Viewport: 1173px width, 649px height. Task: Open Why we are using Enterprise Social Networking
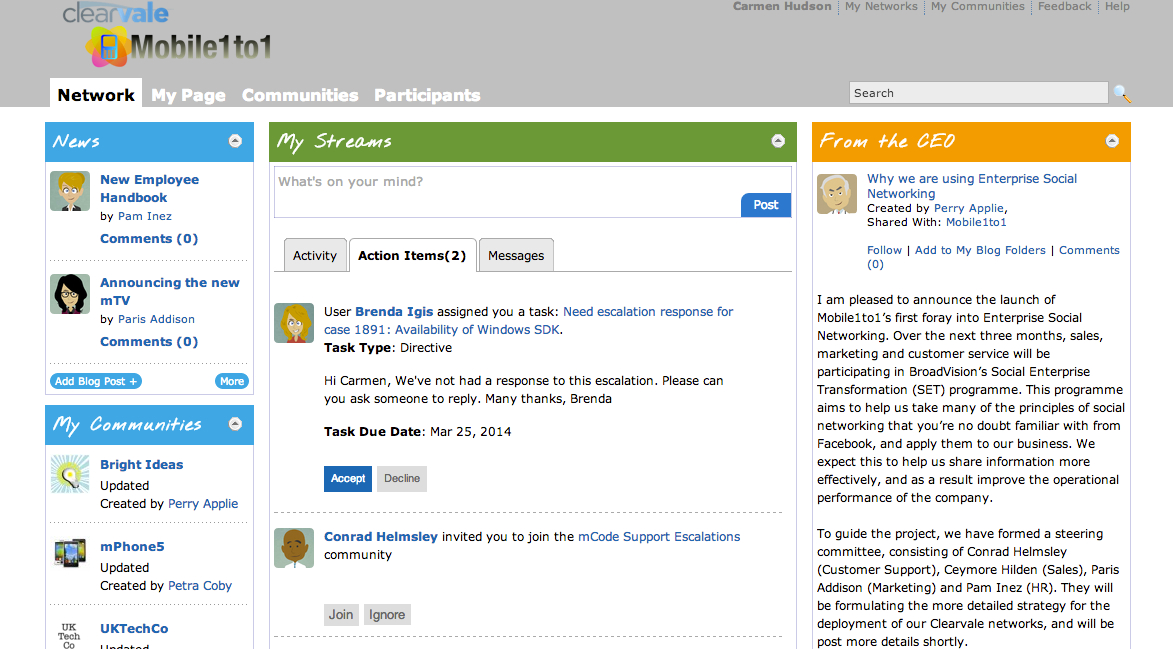coord(972,186)
